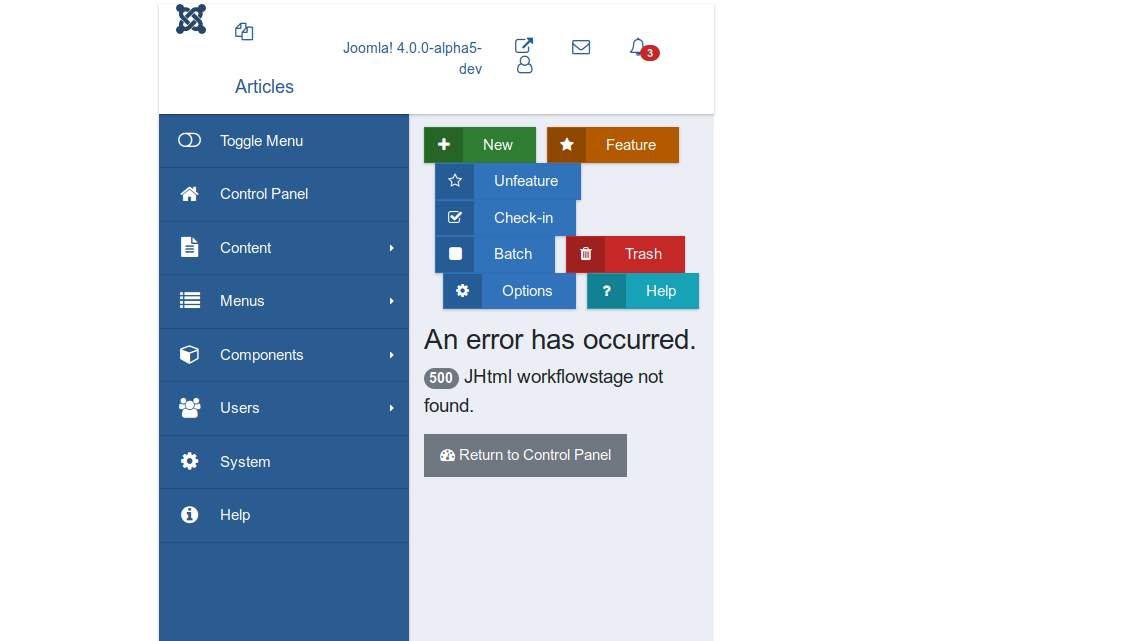Select 'JHtml workflowstage not found.' message

pyautogui.click(x=544, y=391)
